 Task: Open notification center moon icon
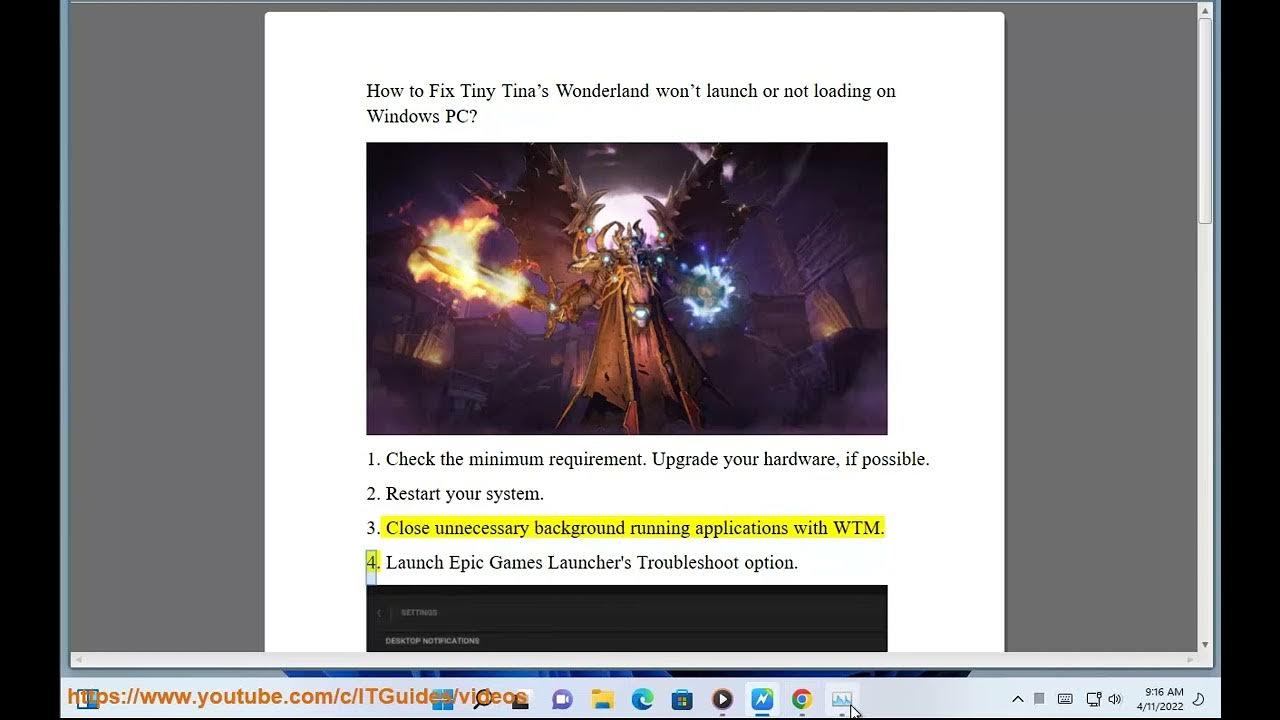point(1199,699)
